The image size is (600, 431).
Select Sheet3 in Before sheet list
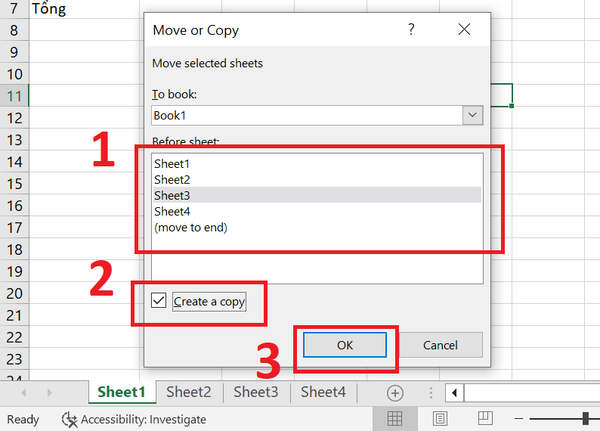tap(317, 195)
